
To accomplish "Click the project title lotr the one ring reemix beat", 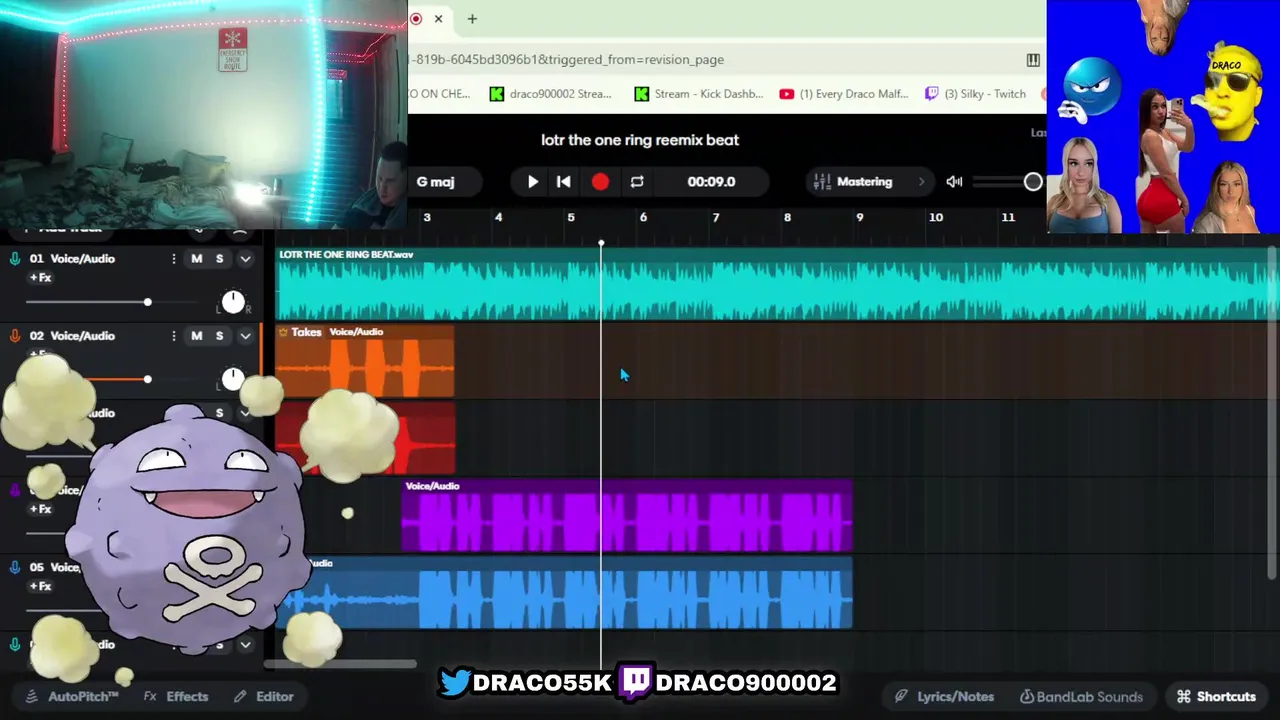I will [x=640, y=140].
